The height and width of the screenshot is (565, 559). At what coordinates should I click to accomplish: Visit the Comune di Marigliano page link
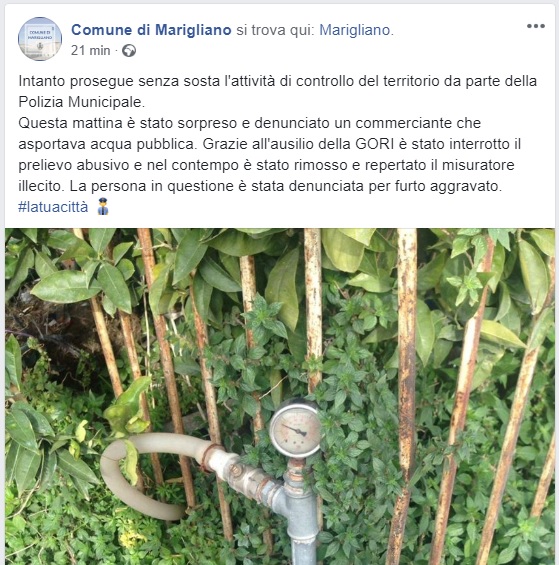[151, 30]
